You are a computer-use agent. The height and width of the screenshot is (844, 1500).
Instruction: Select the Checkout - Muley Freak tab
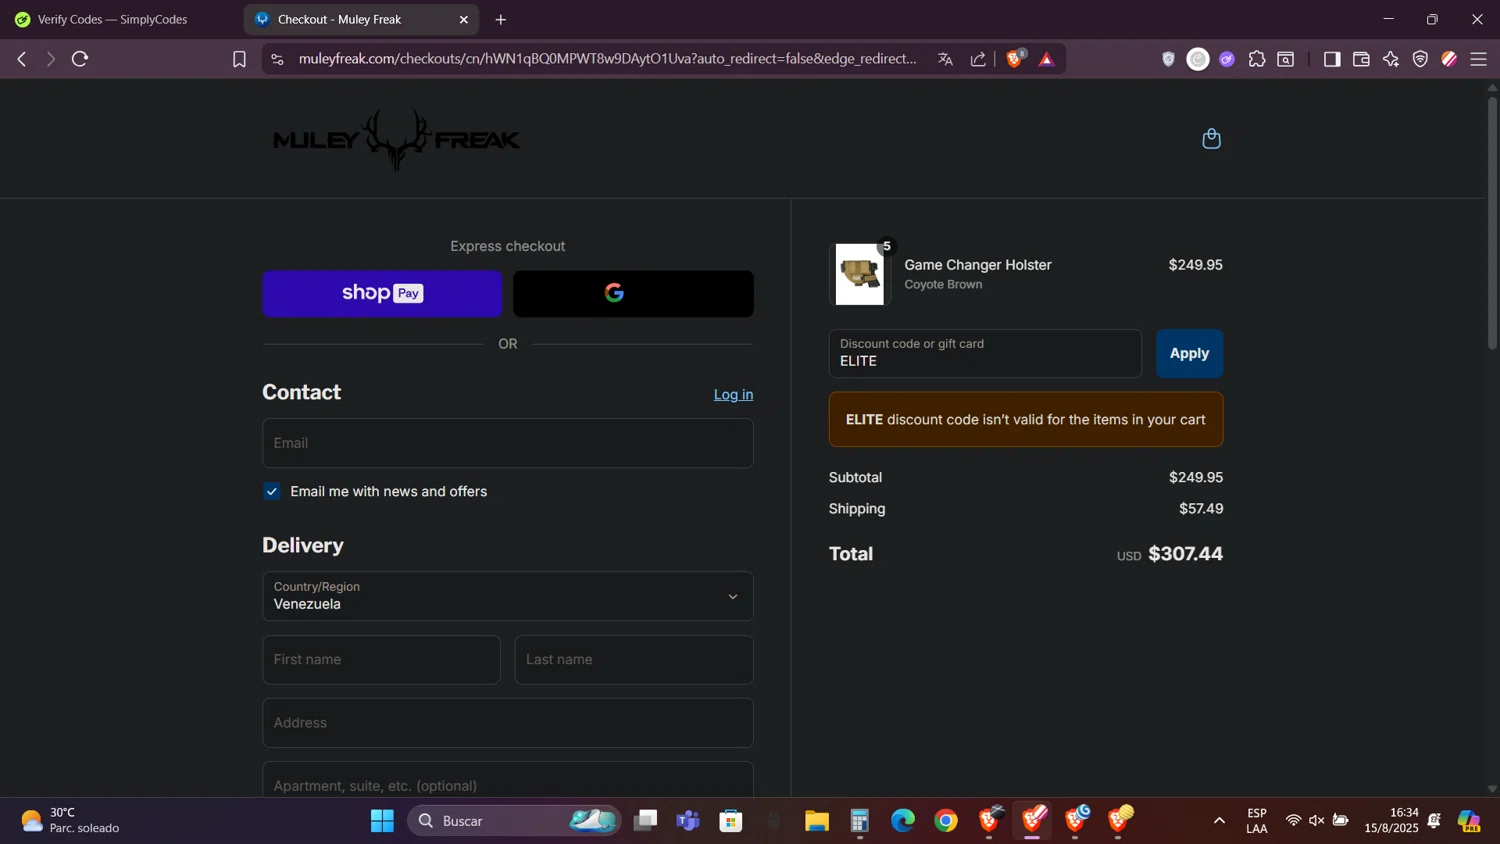(340, 19)
